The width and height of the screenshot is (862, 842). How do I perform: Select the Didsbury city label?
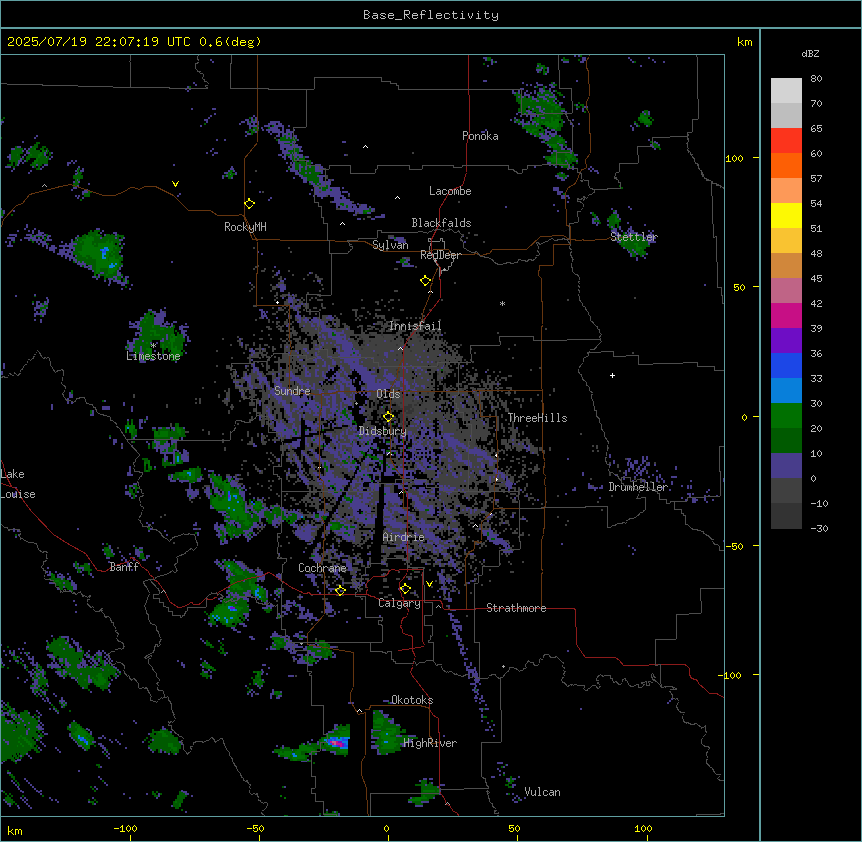click(383, 431)
